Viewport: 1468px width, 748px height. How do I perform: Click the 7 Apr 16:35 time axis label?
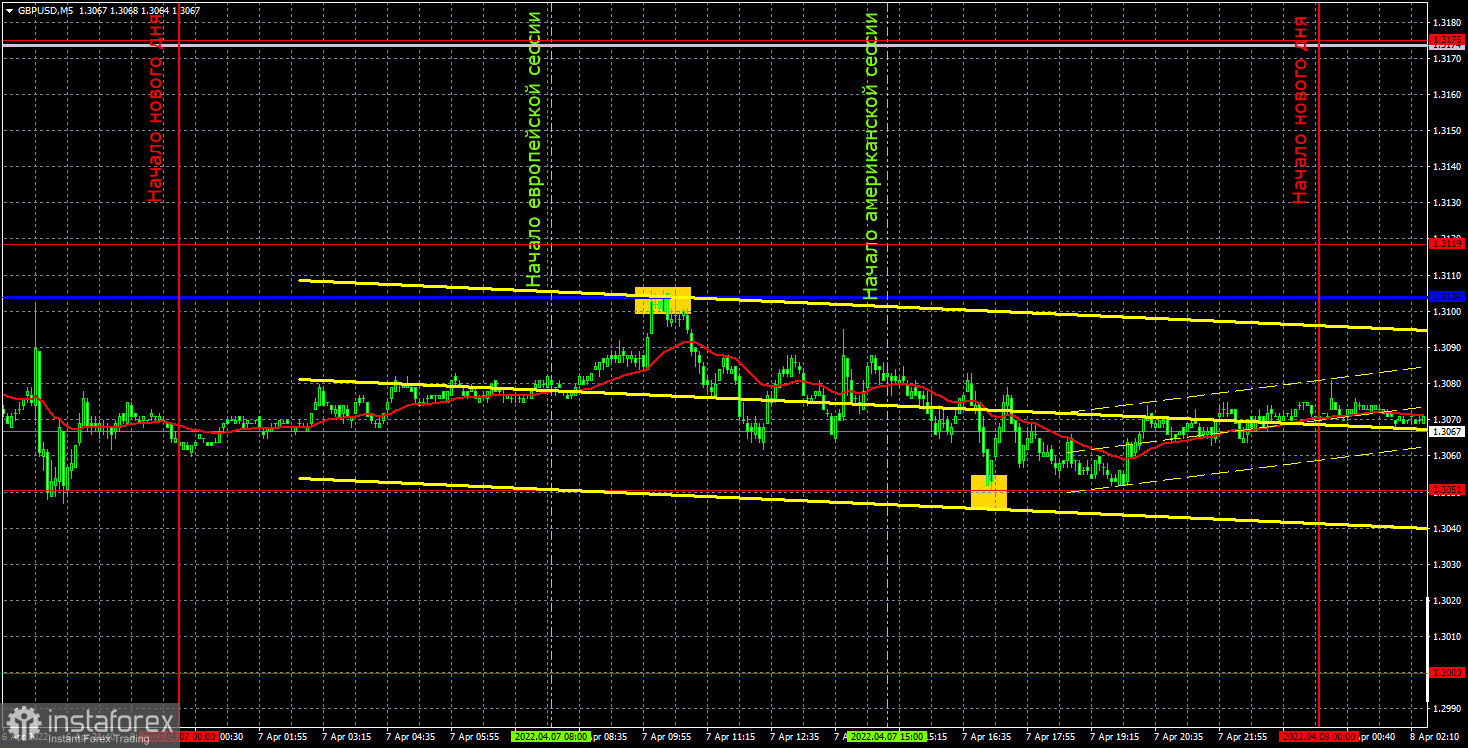click(986, 737)
